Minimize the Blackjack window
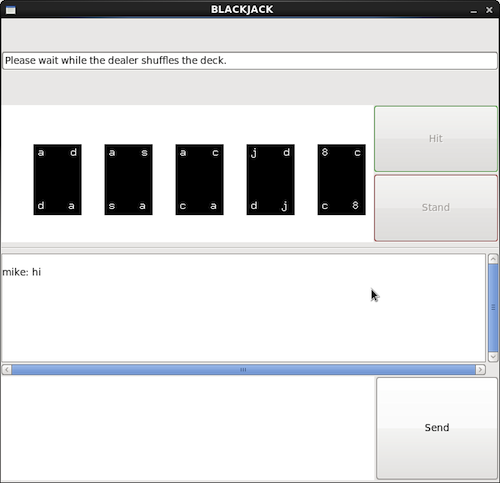The image size is (500, 483). [x=474, y=10]
